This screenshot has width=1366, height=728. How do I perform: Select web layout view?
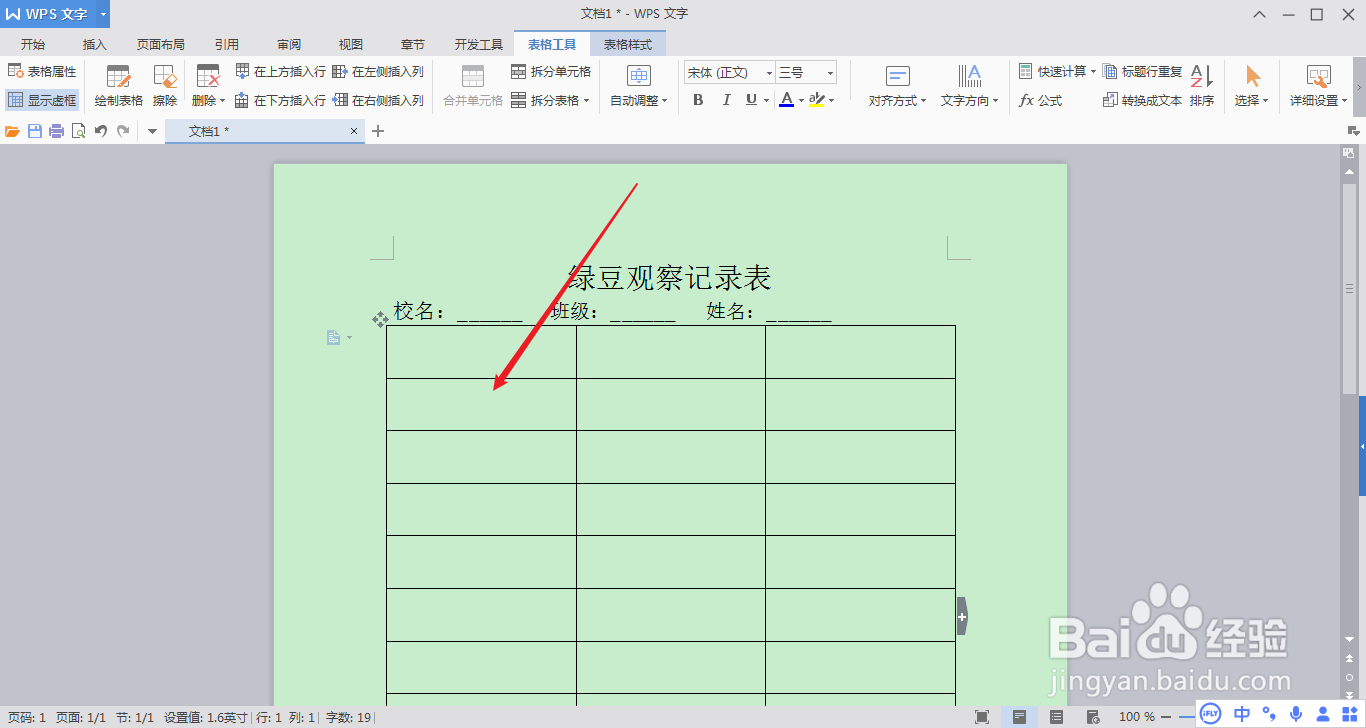[1093, 717]
